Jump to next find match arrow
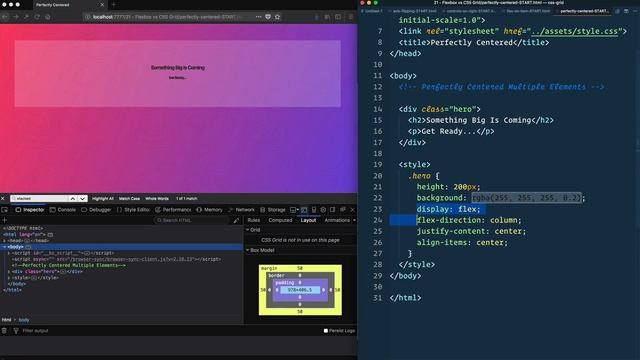Screen dimensions: 640x360 82,198
